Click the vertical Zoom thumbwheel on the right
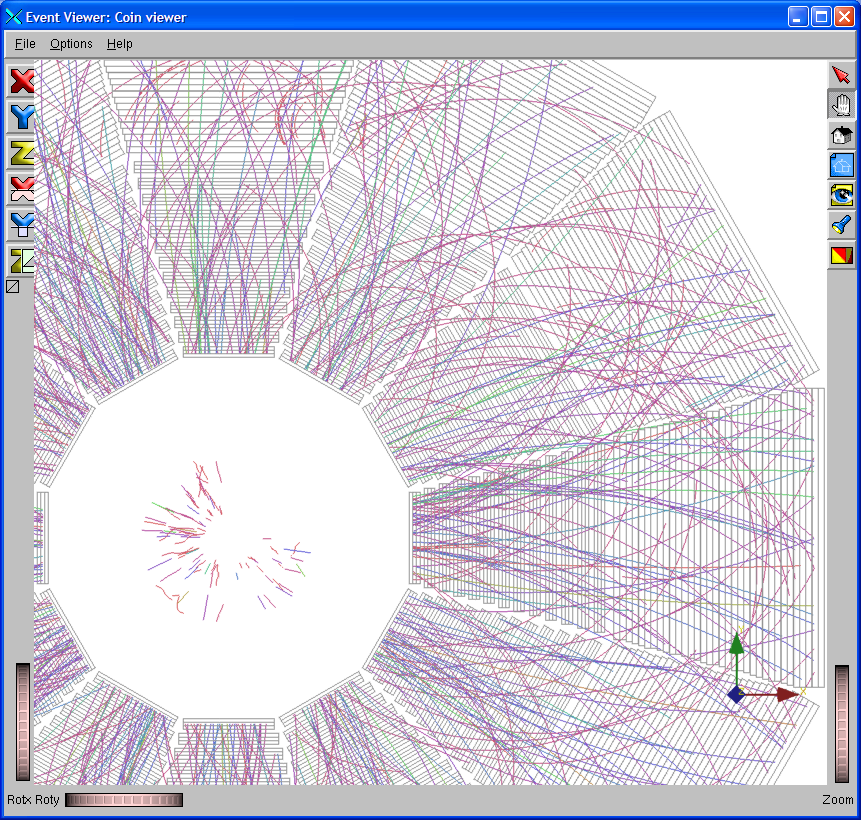This screenshot has width=861, height=820. pos(842,723)
